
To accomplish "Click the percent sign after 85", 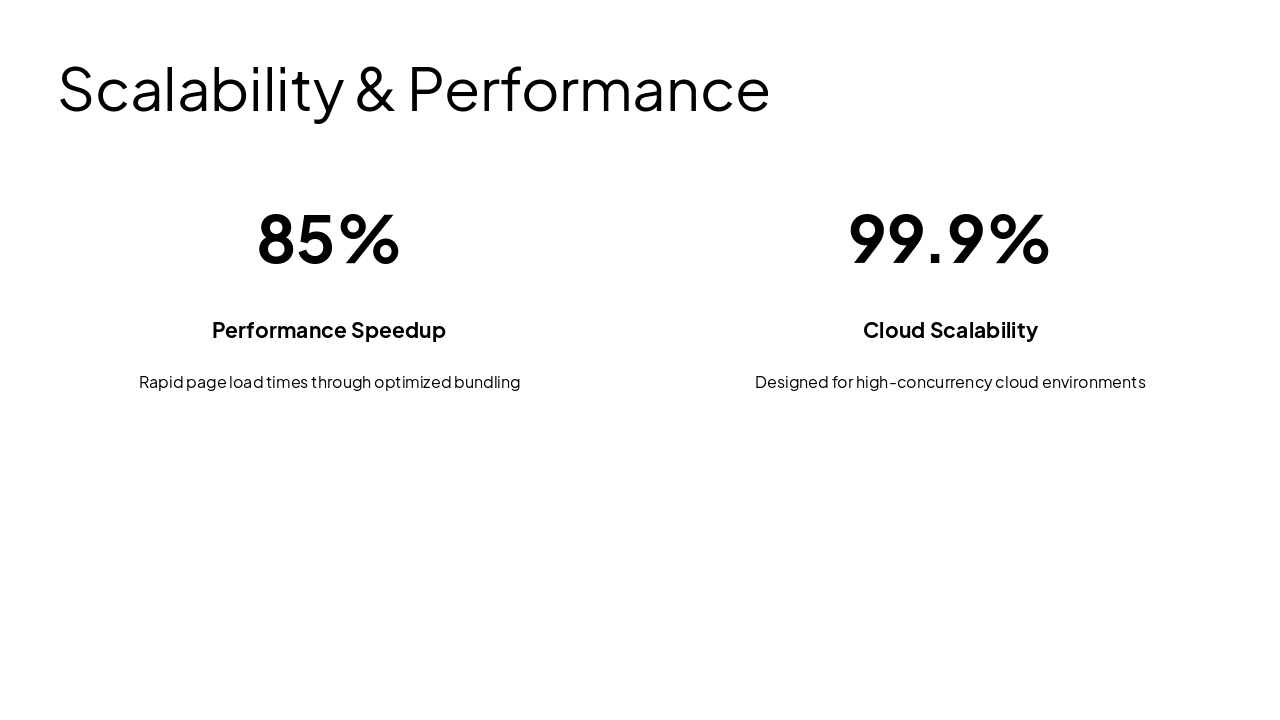I will click(369, 240).
